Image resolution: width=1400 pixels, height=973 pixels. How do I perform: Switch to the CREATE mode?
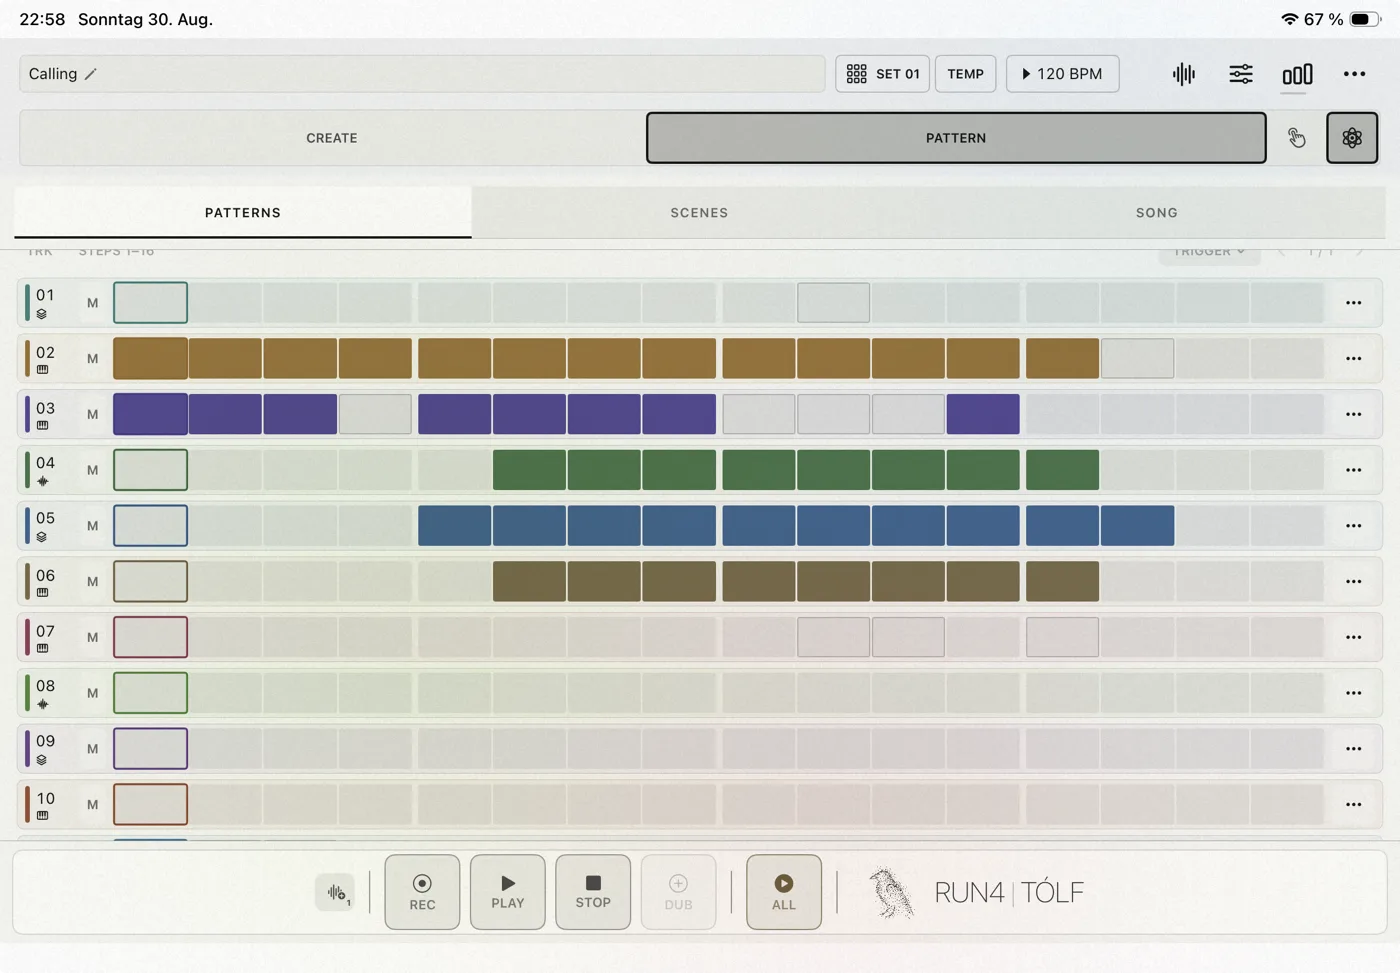click(x=332, y=138)
